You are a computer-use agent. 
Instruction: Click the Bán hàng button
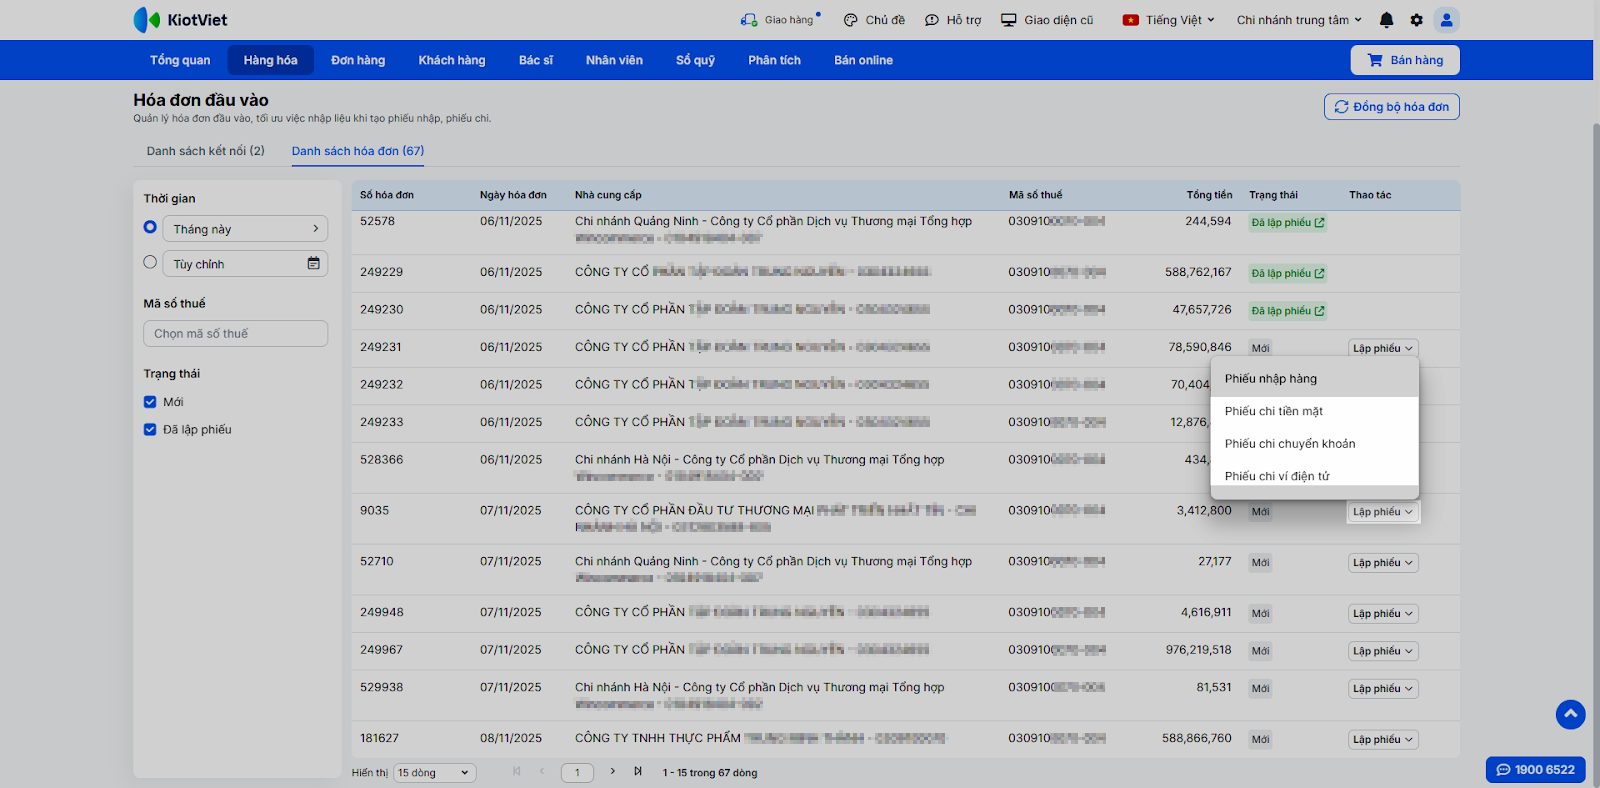[1404, 60]
